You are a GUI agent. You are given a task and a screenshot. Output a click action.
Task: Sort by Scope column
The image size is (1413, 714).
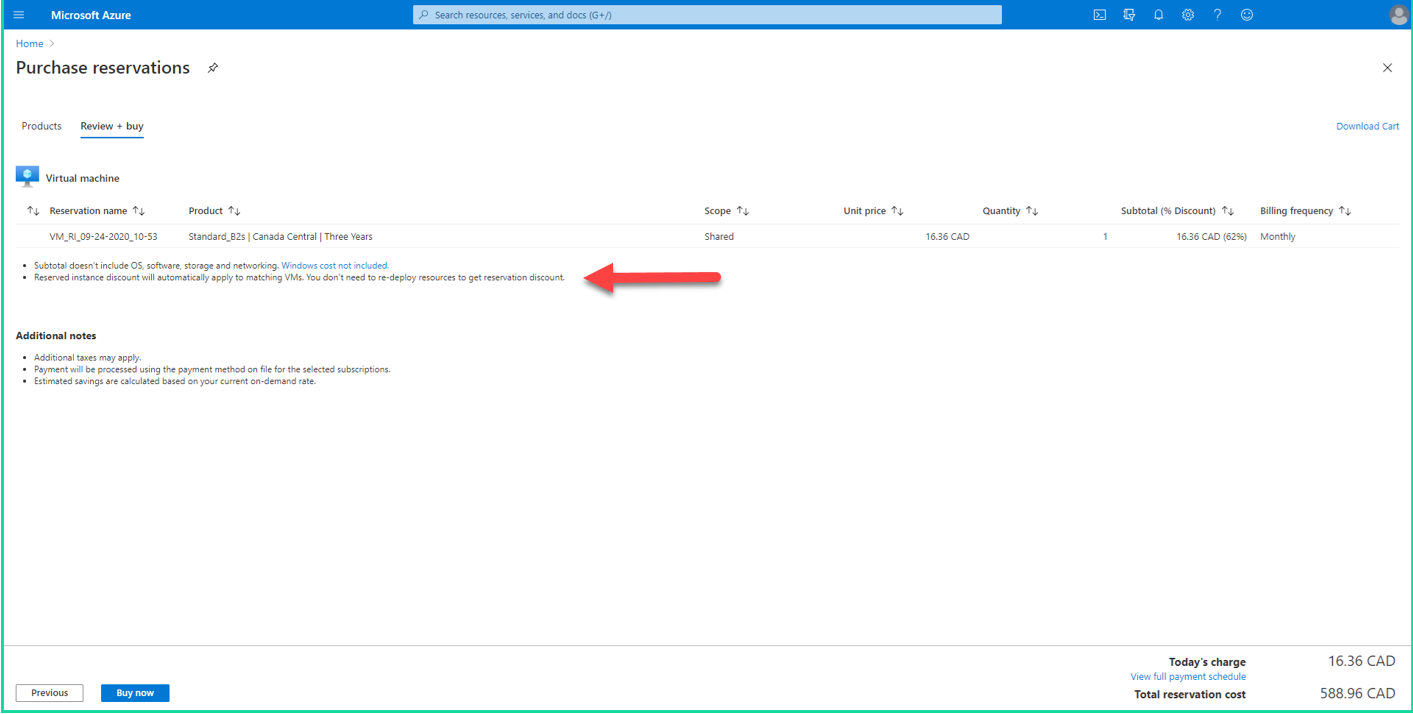tap(727, 211)
